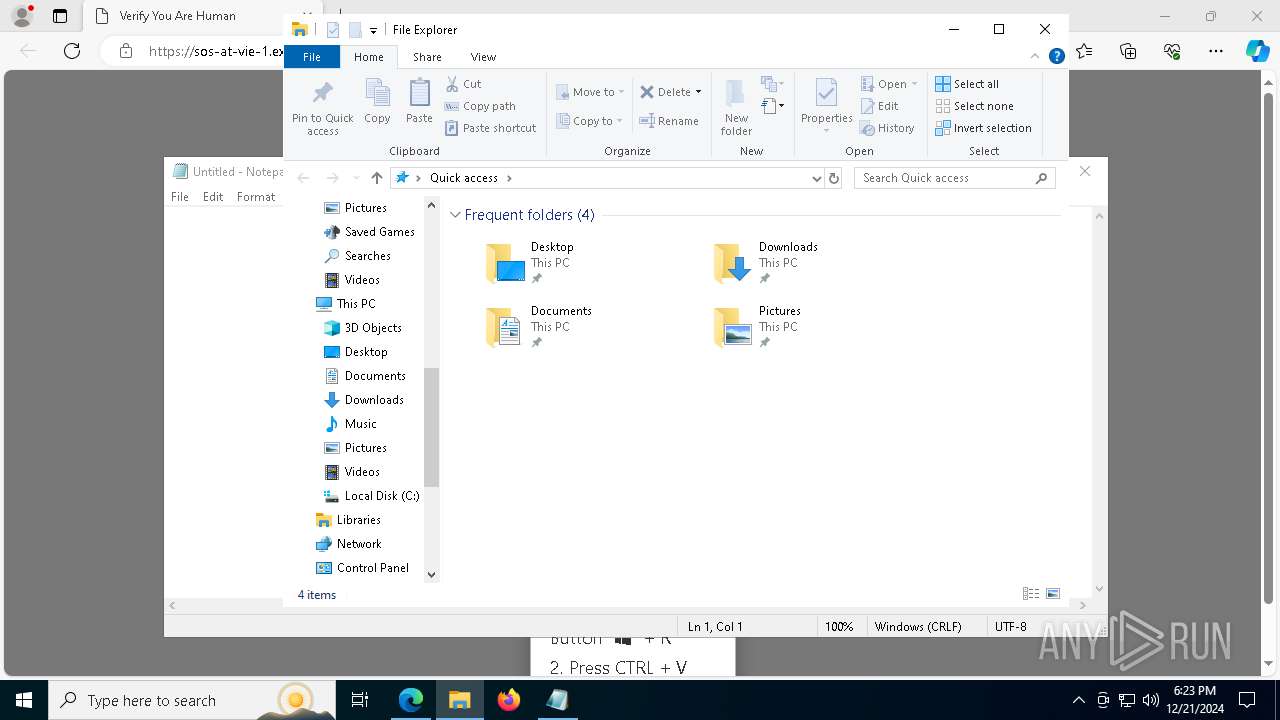
Task: Open Notepad File menu
Action: [x=180, y=197]
